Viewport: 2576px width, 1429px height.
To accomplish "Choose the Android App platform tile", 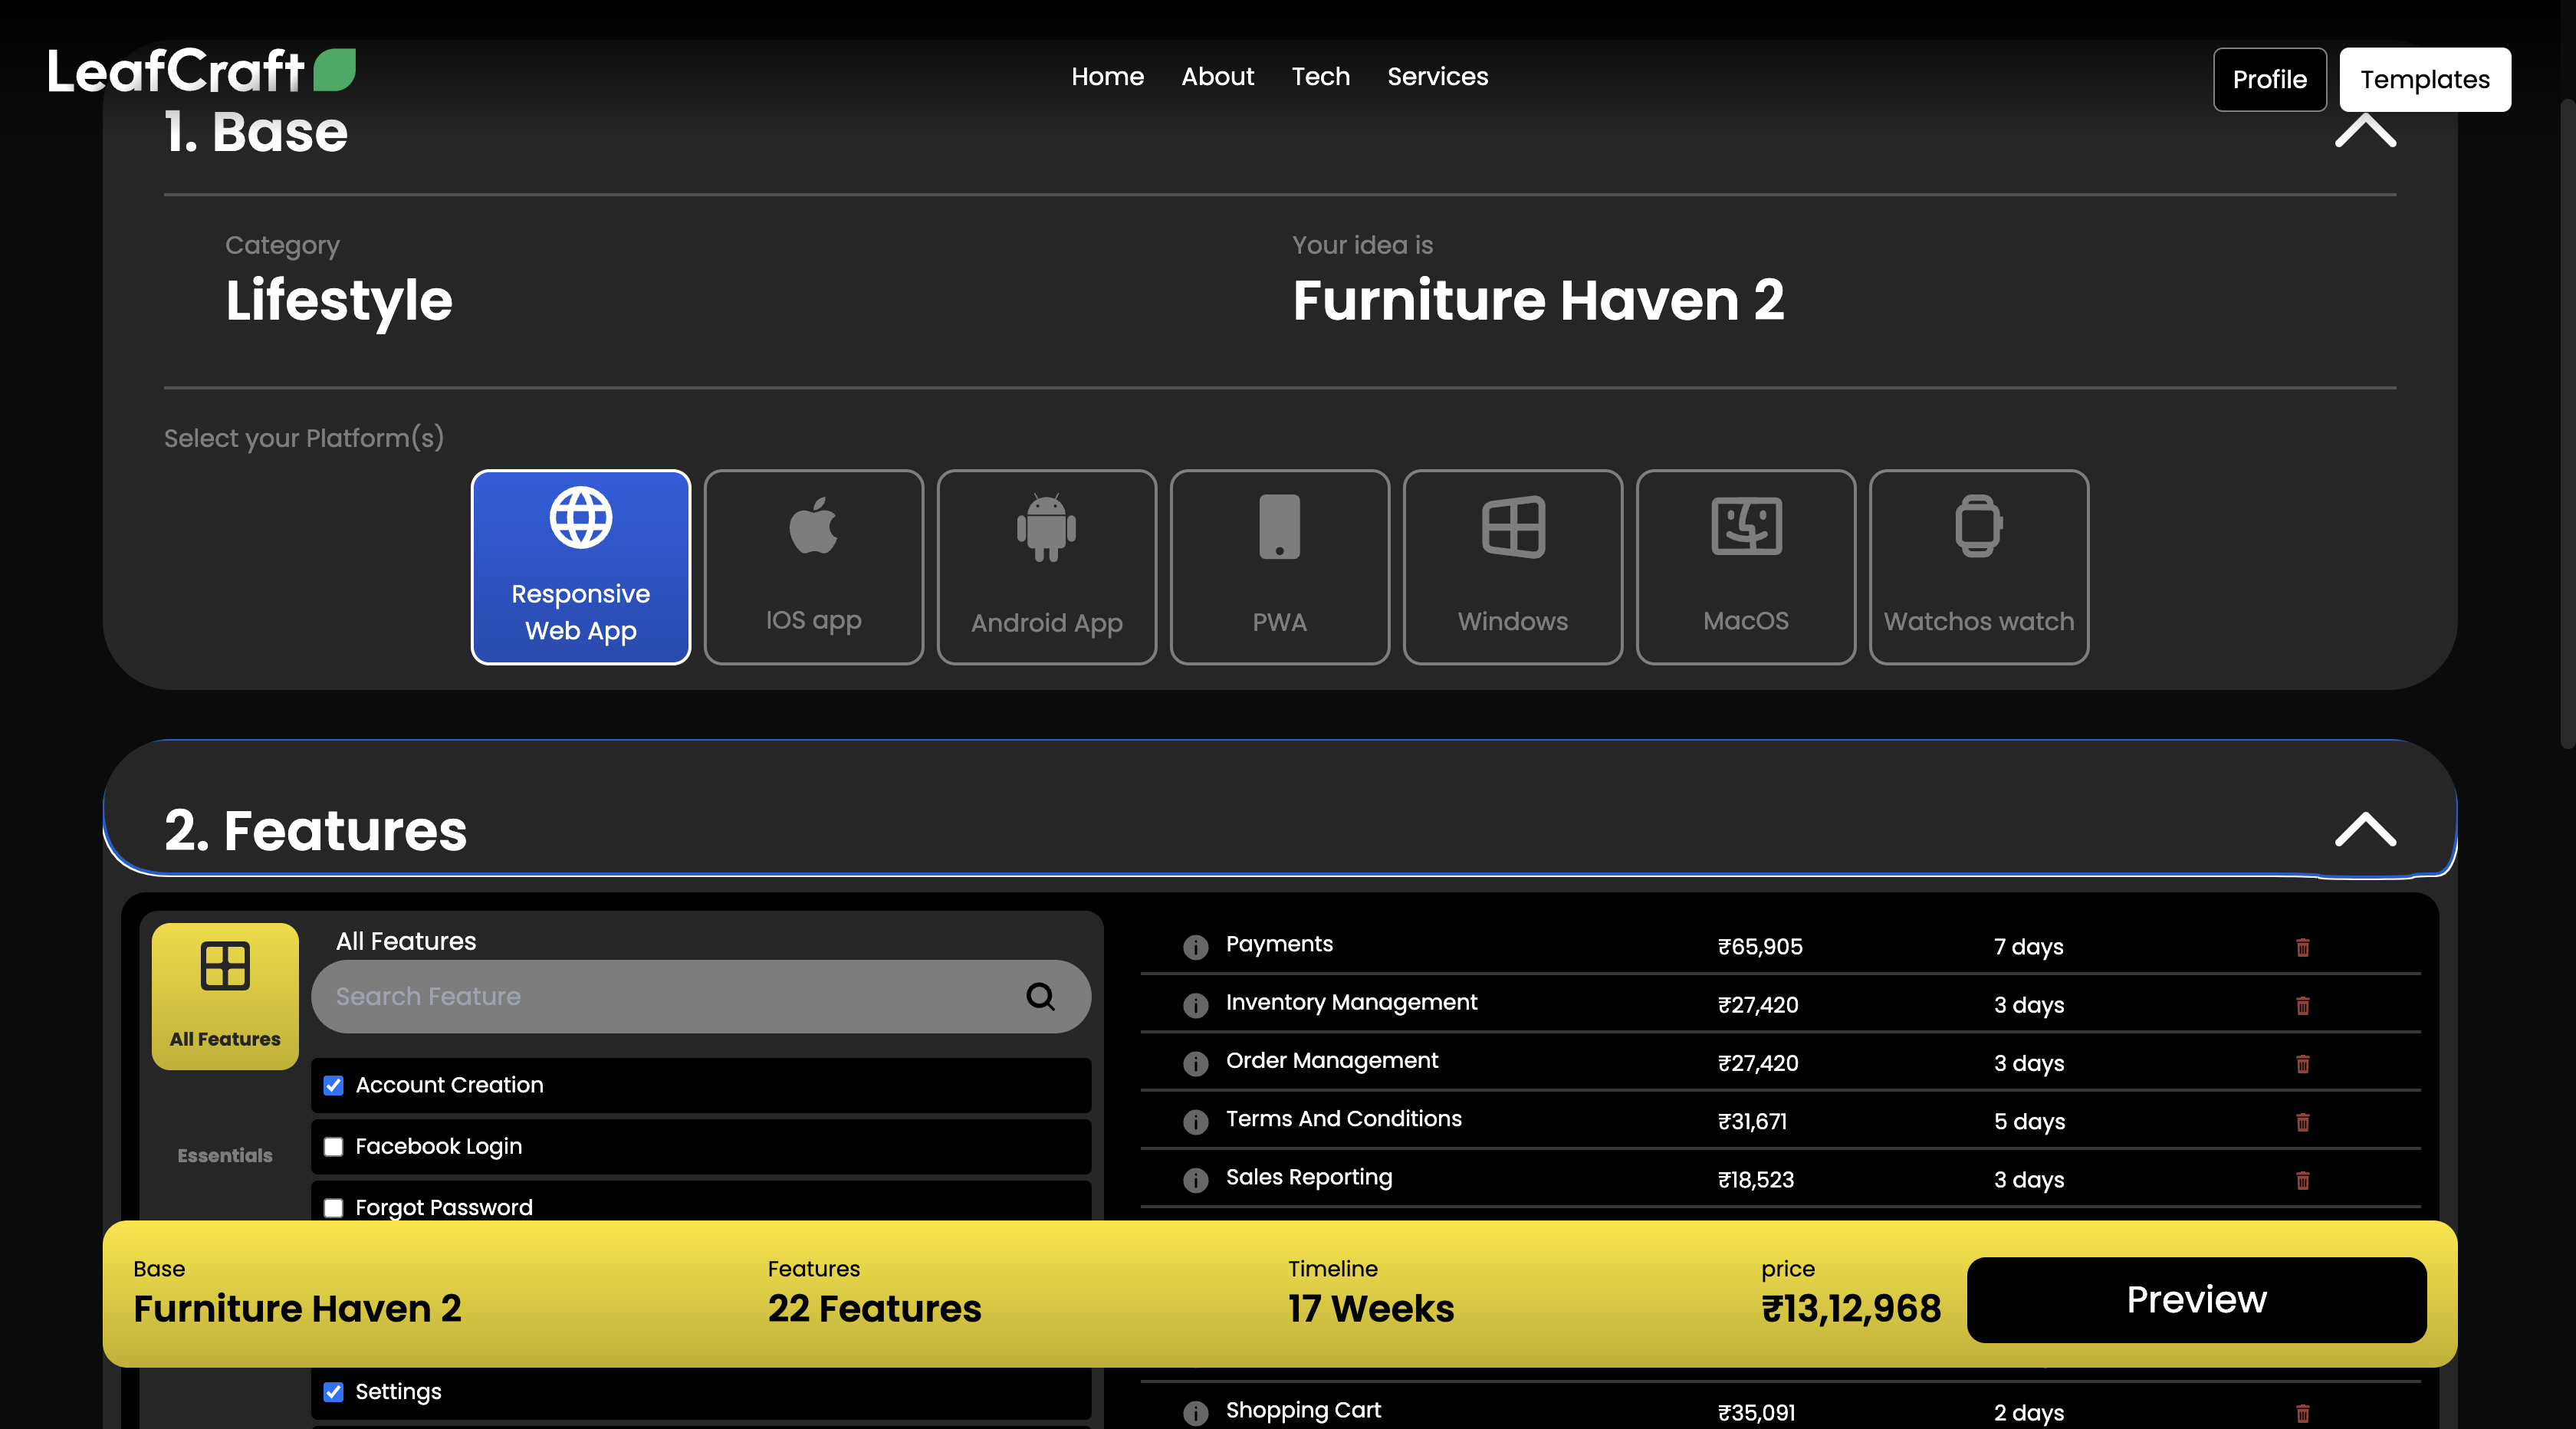I will (1046, 566).
